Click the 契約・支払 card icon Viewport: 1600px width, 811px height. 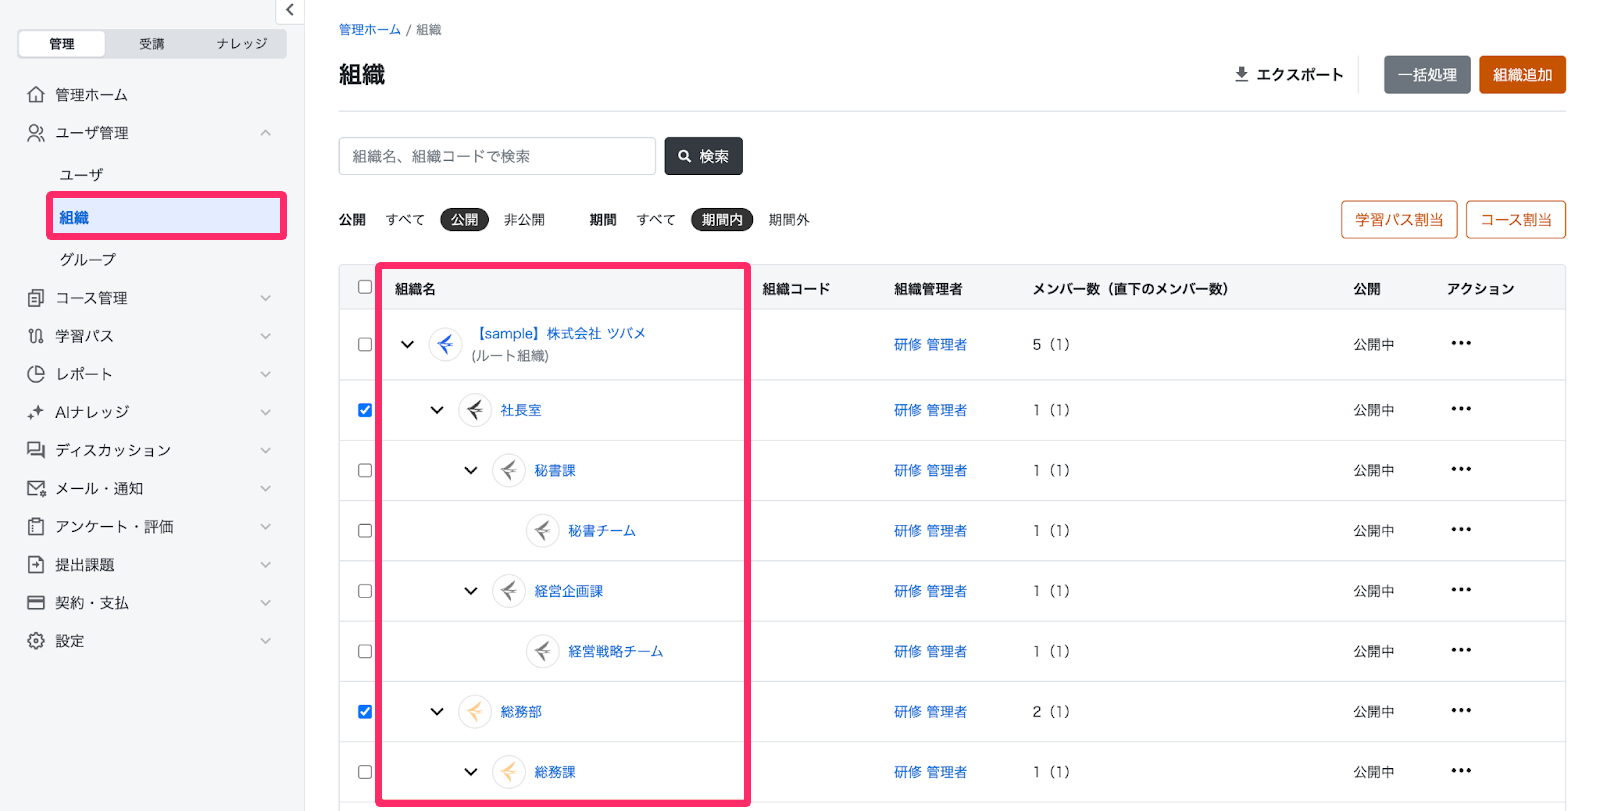(x=36, y=603)
